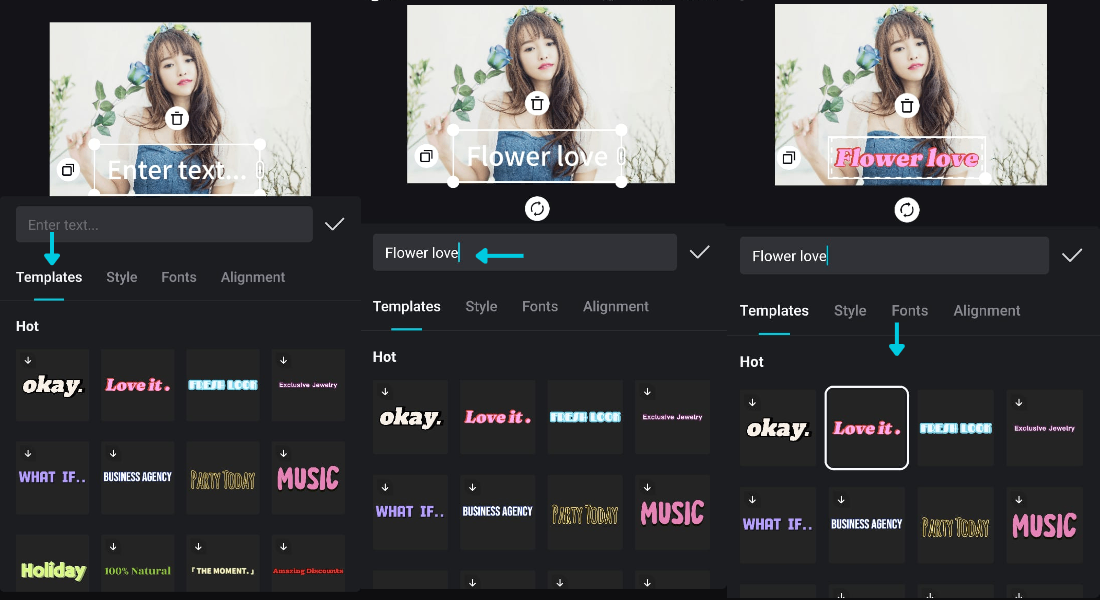Apply 'Party Today' template in right panel

tap(955, 525)
